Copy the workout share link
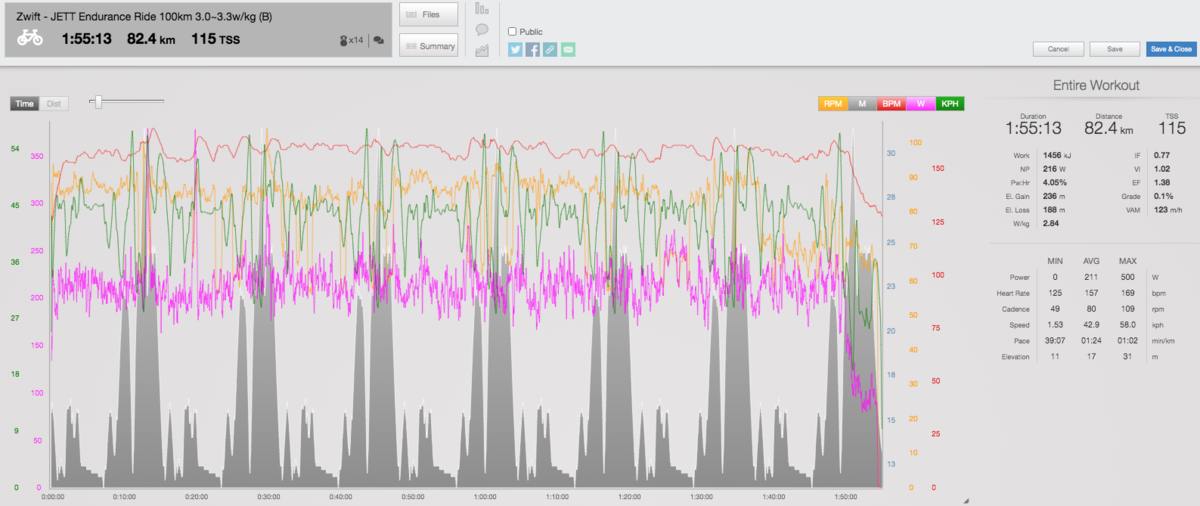The width and height of the screenshot is (1200, 506). (550, 48)
